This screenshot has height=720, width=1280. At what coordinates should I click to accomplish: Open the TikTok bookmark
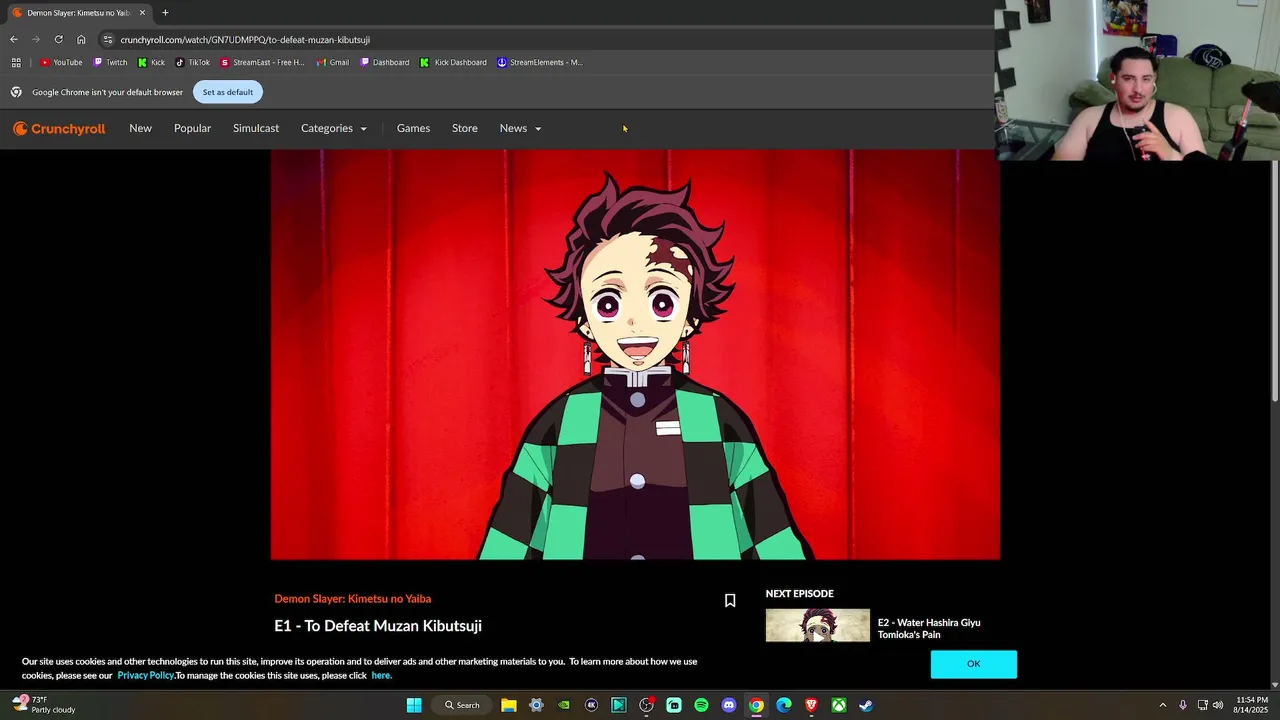[193, 62]
